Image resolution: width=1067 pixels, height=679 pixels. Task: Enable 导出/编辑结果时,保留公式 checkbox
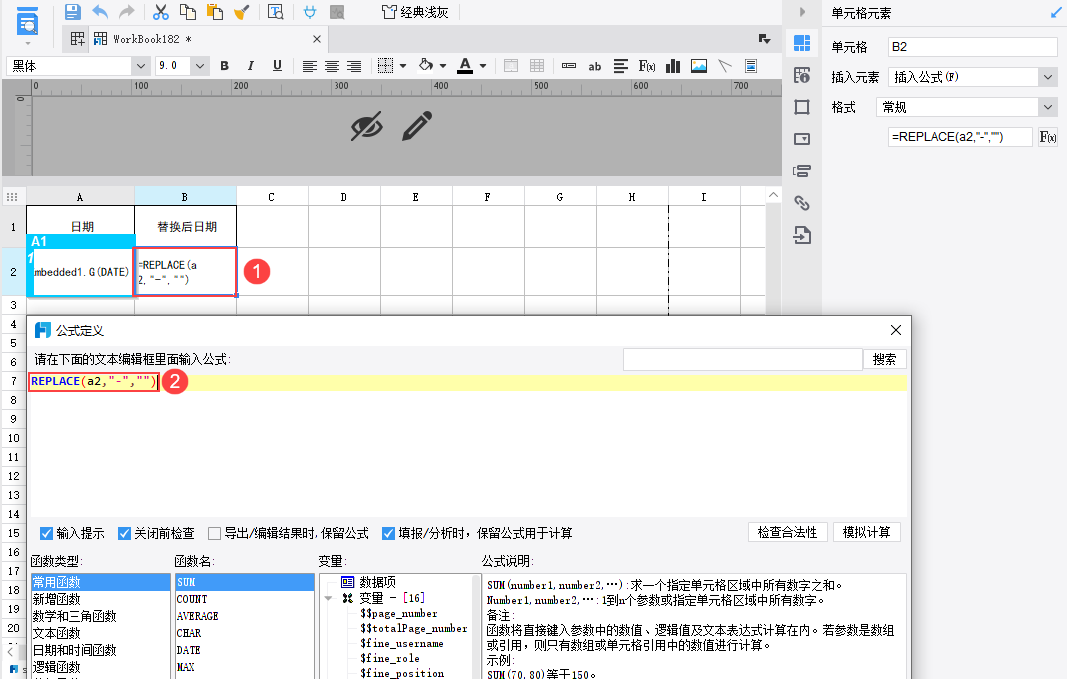pos(214,533)
